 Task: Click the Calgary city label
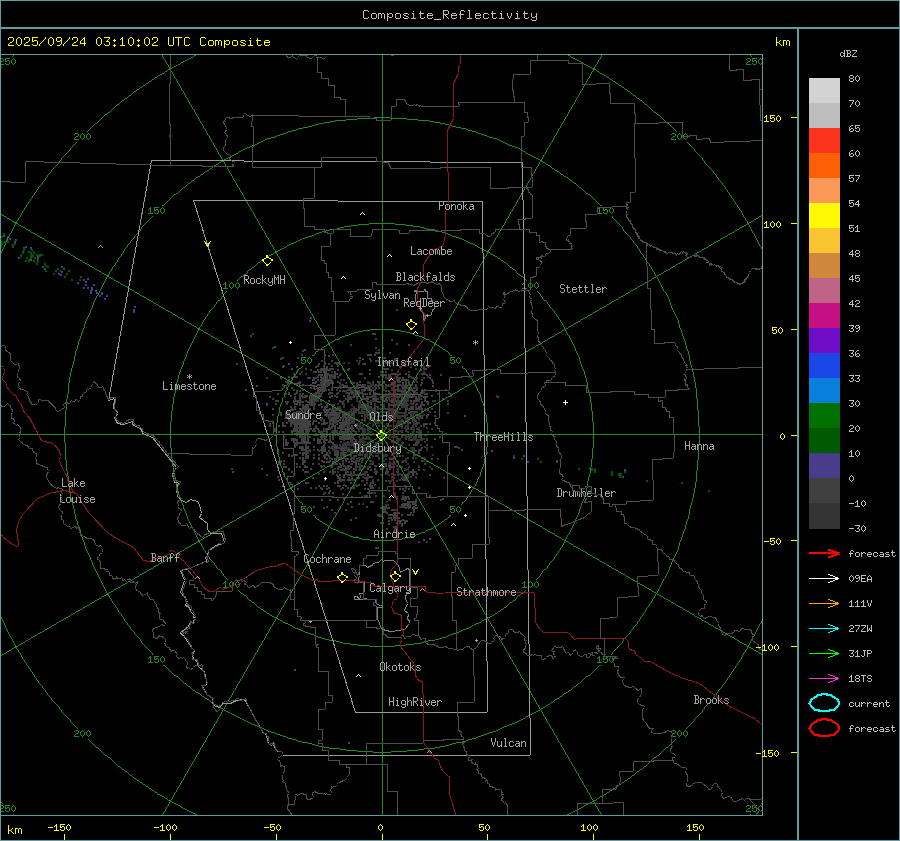click(x=389, y=589)
